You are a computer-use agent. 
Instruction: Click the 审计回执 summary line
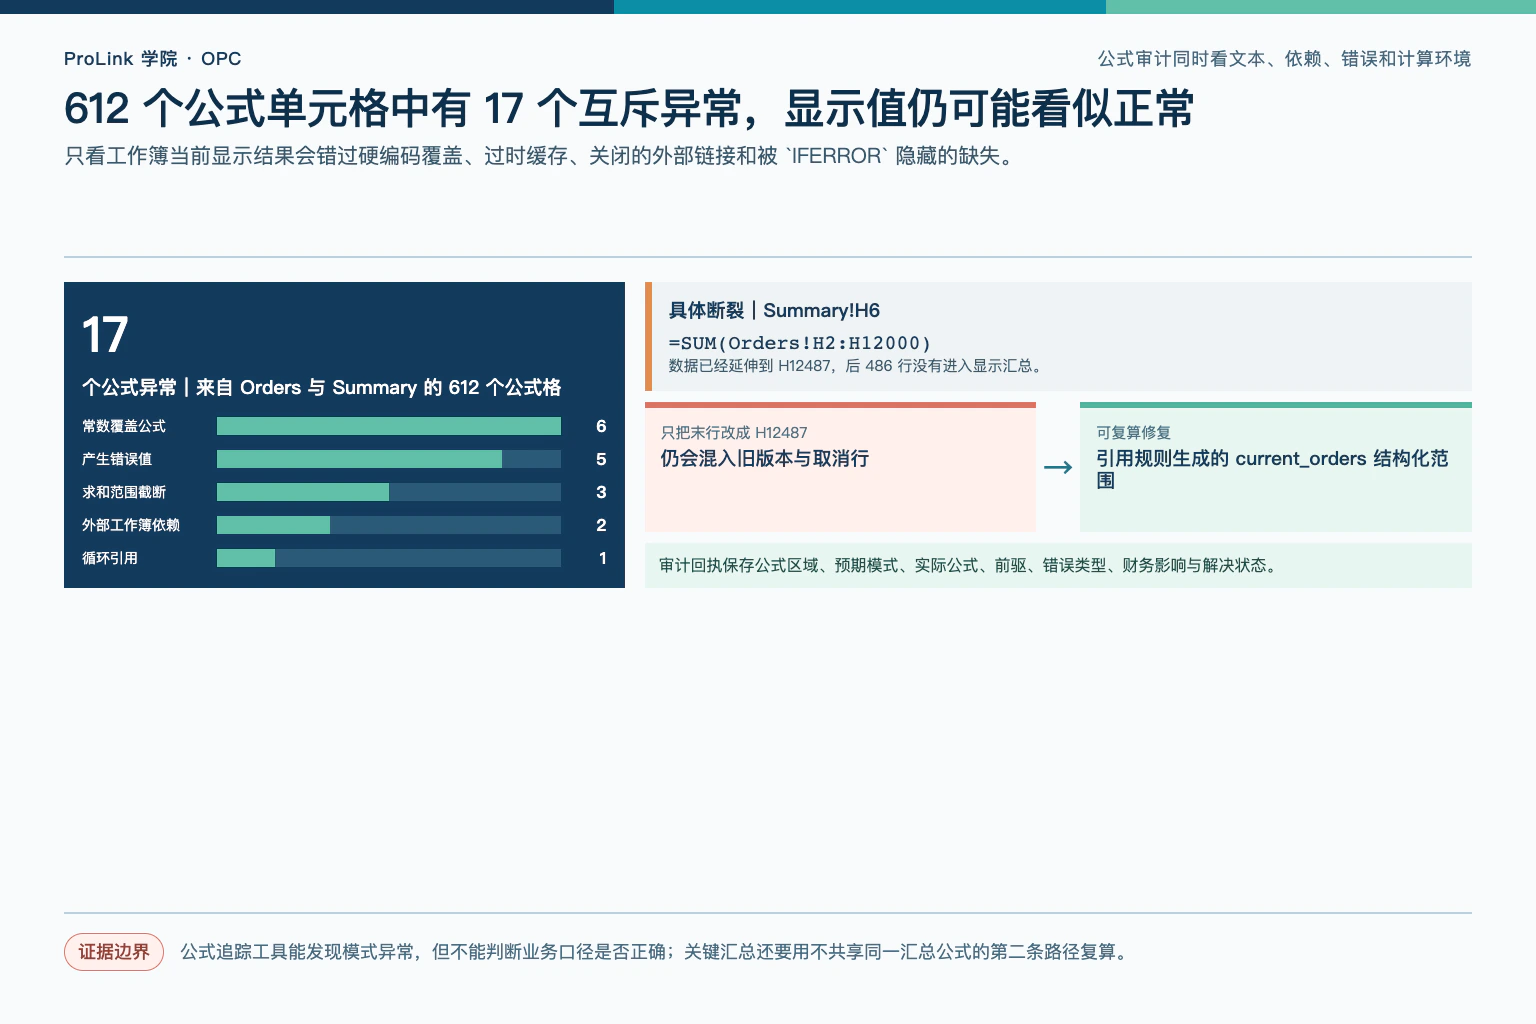coord(967,566)
